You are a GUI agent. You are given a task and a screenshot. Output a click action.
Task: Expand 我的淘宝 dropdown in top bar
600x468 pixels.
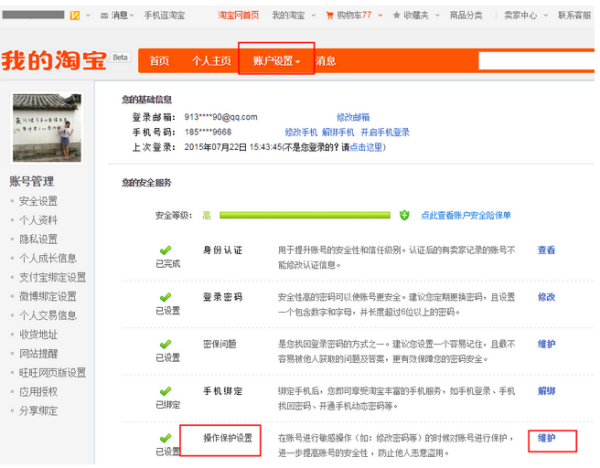click(x=313, y=16)
